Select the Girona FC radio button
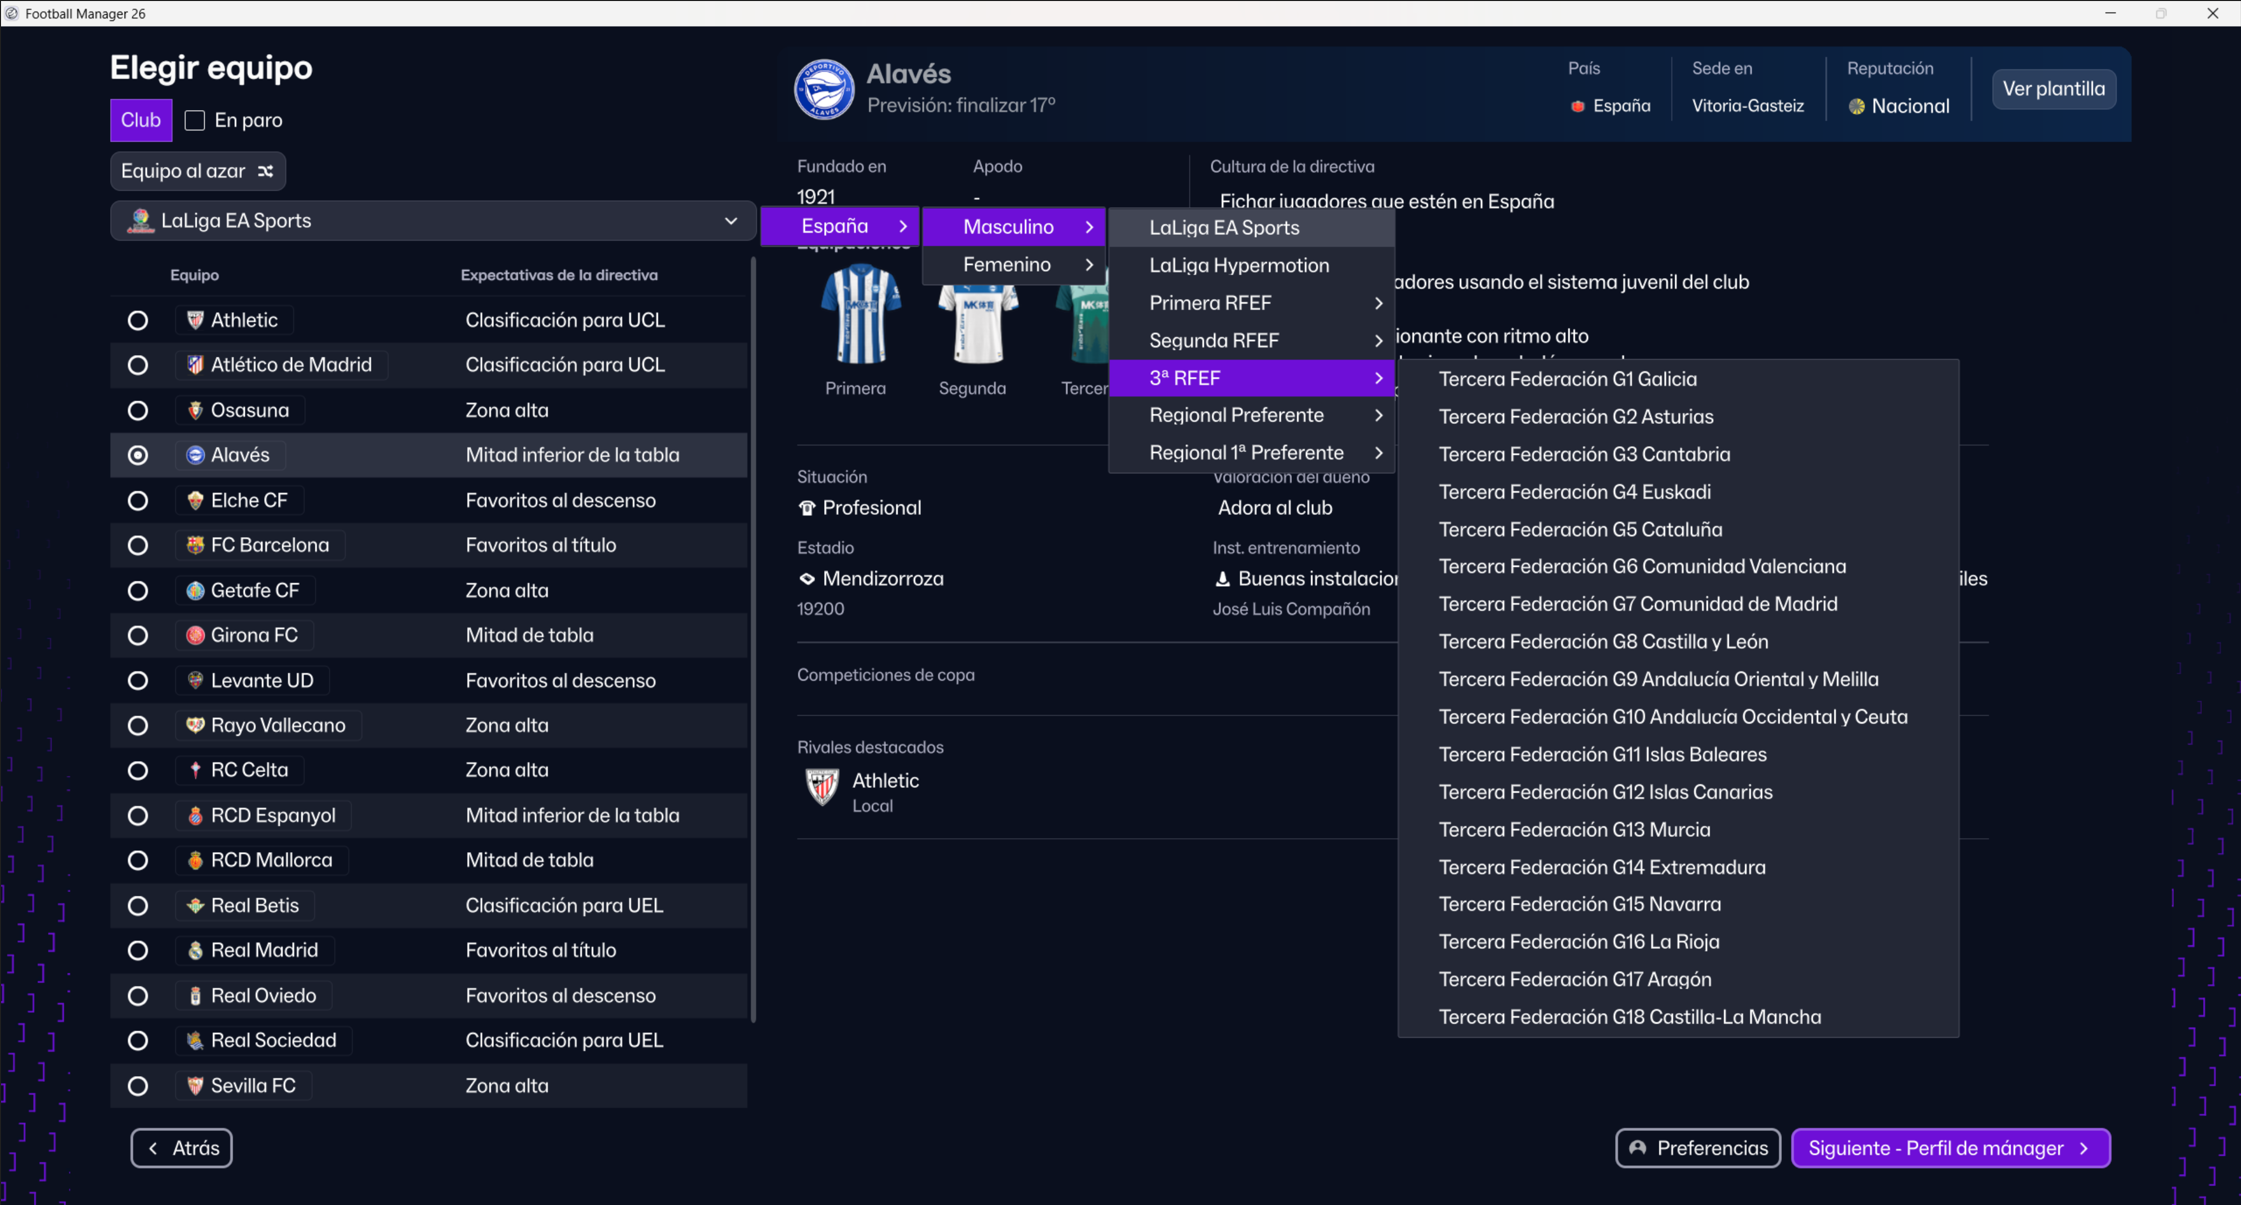Image resolution: width=2241 pixels, height=1205 pixels. click(138, 636)
